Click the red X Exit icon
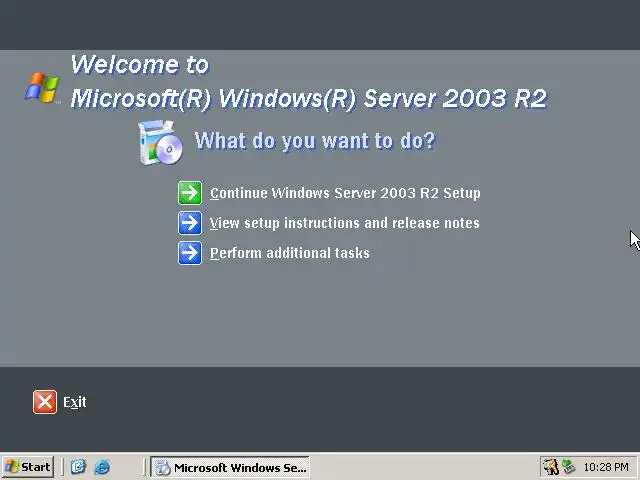 [45, 402]
